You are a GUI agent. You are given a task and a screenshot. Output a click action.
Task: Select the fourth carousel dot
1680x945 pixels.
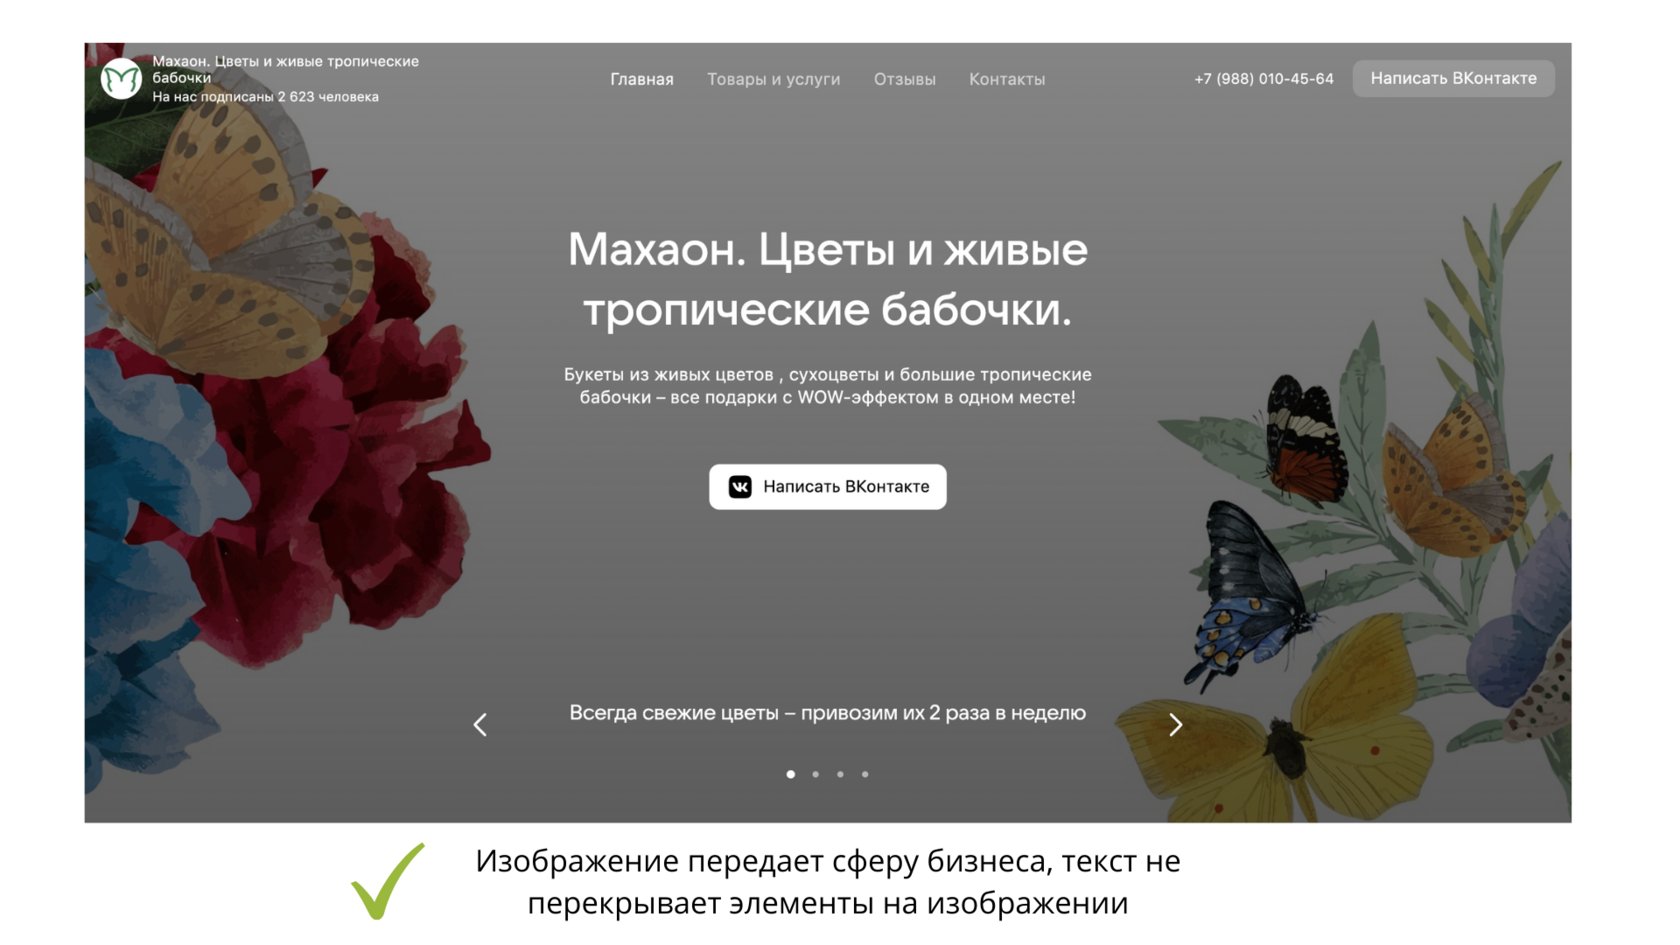tap(865, 774)
